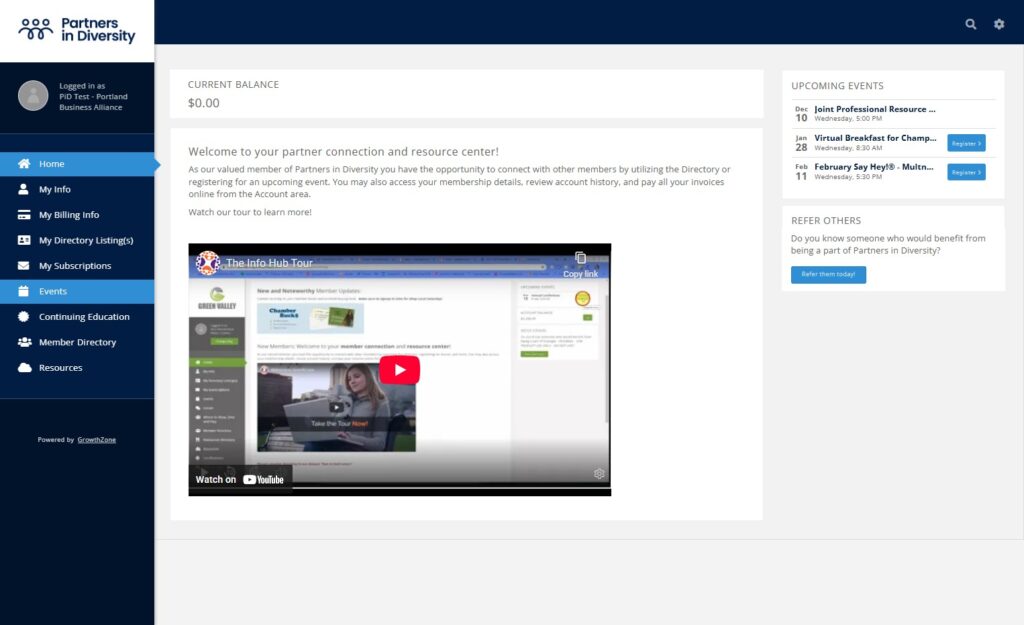This screenshot has height=625, width=1024.
Task: Click the Refer them today! button
Action: [x=828, y=274]
